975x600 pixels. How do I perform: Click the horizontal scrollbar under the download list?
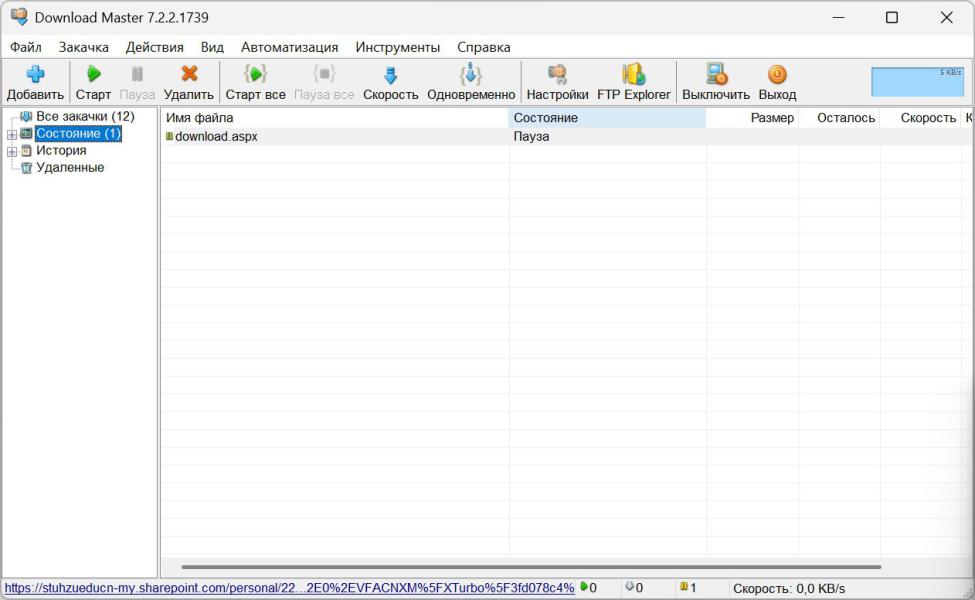tap(530, 567)
